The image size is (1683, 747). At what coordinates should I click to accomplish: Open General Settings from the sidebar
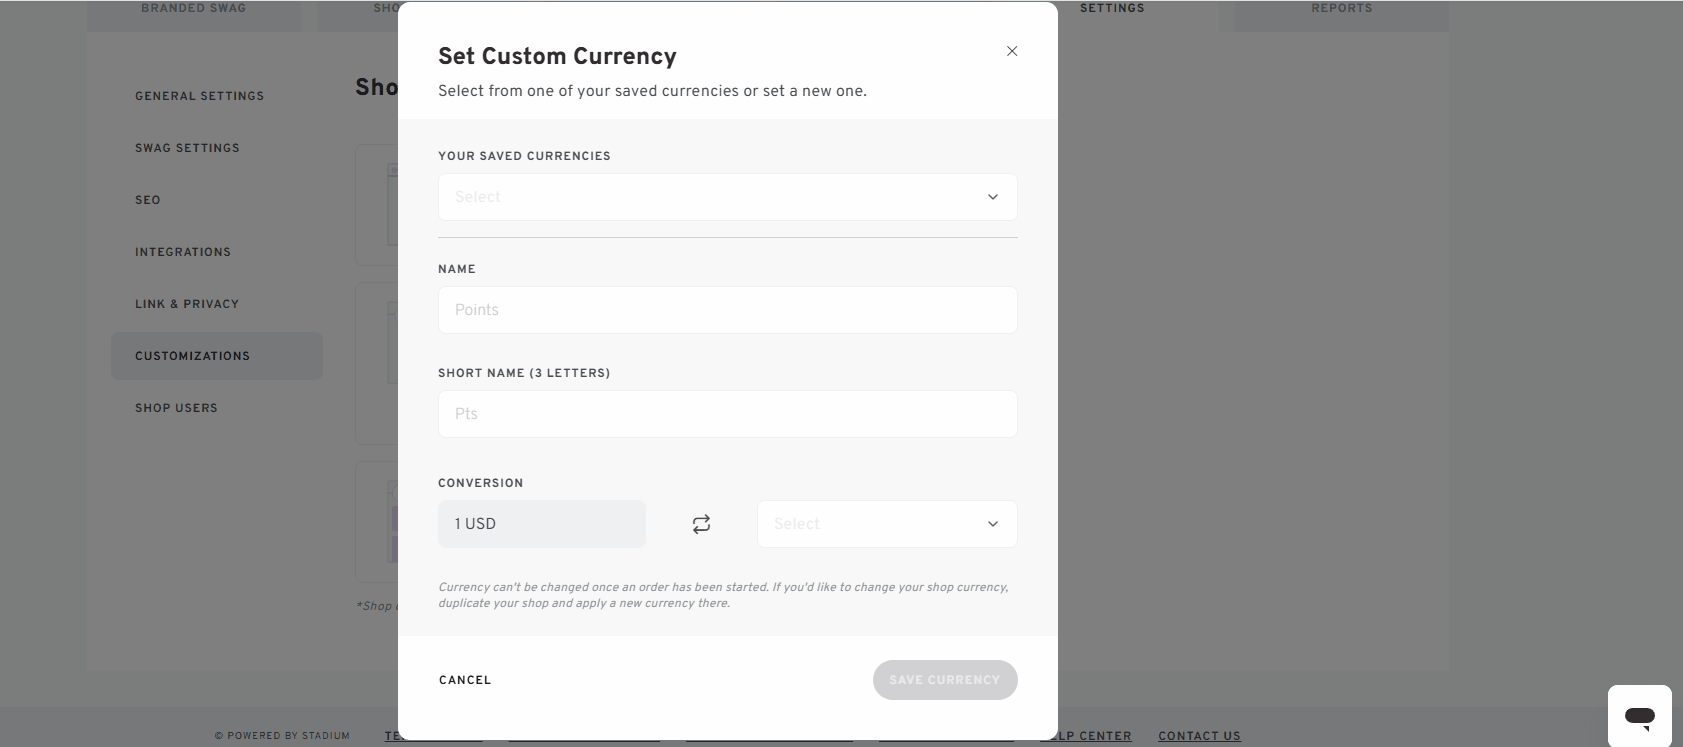(199, 96)
